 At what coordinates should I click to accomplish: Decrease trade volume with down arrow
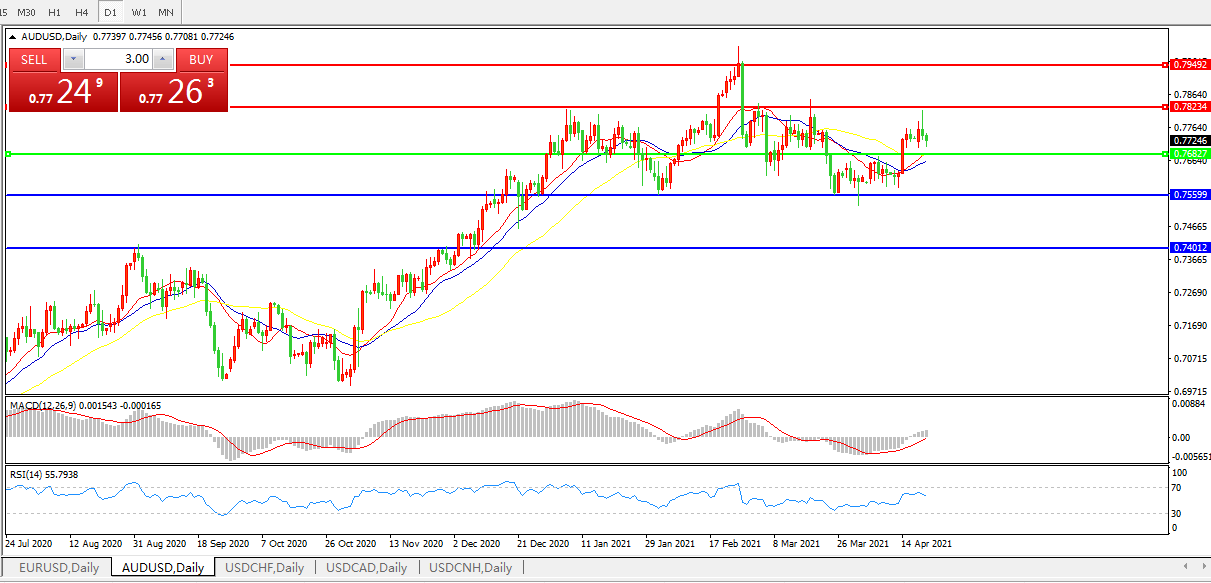tap(73, 60)
